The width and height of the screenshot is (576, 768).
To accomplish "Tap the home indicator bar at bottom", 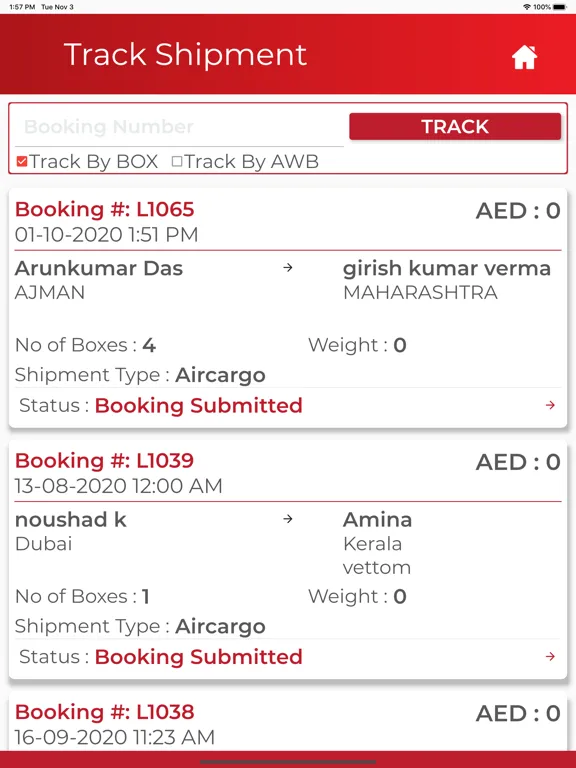I will tap(288, 762).
